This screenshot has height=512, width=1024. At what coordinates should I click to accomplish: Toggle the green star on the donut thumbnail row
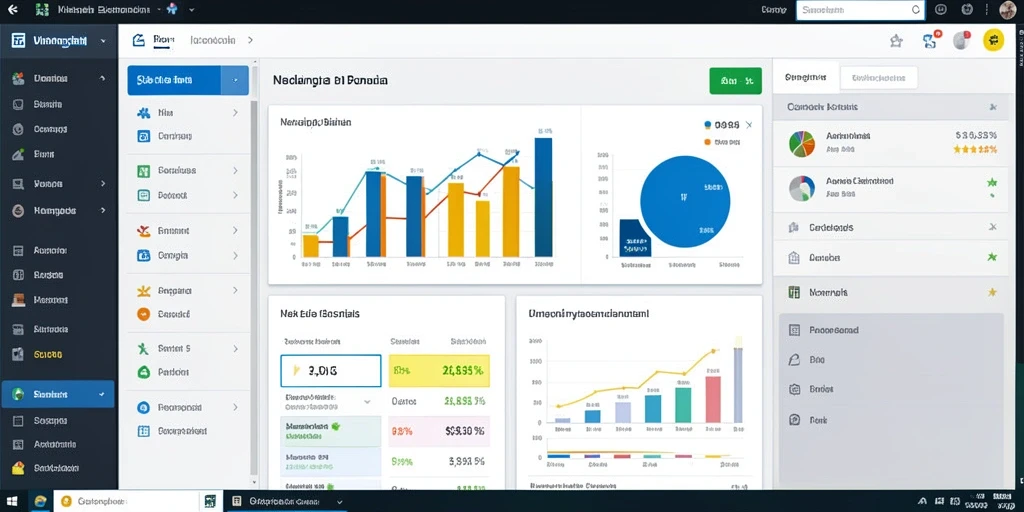tap(993, 182)
